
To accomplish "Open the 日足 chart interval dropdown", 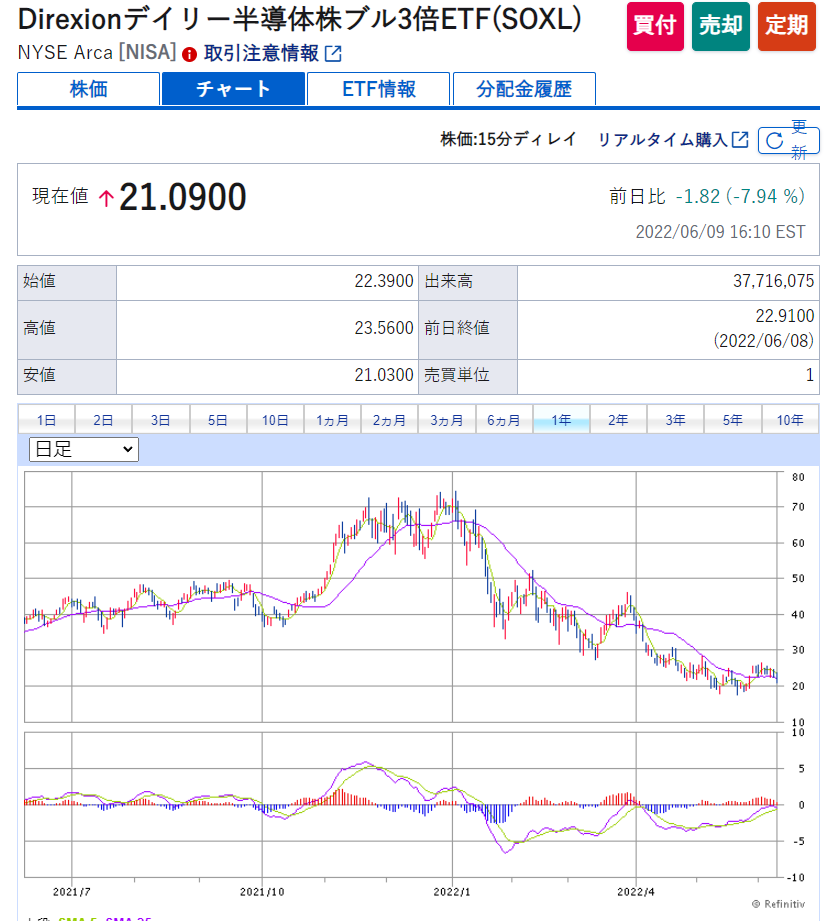I will click(84, 450).
